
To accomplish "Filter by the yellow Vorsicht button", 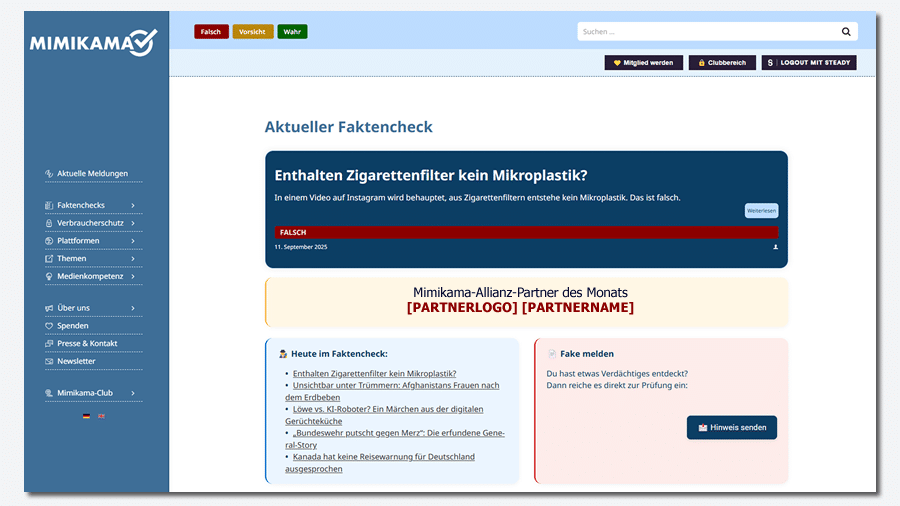I will click(253, 32).
